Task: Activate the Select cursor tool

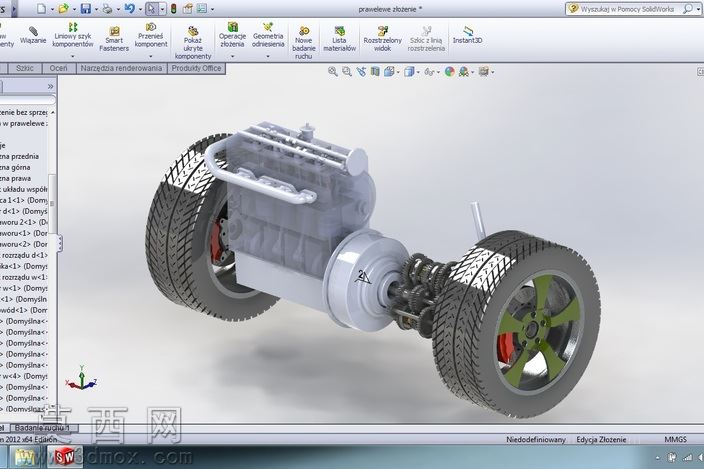Action: tap(152, 9)
